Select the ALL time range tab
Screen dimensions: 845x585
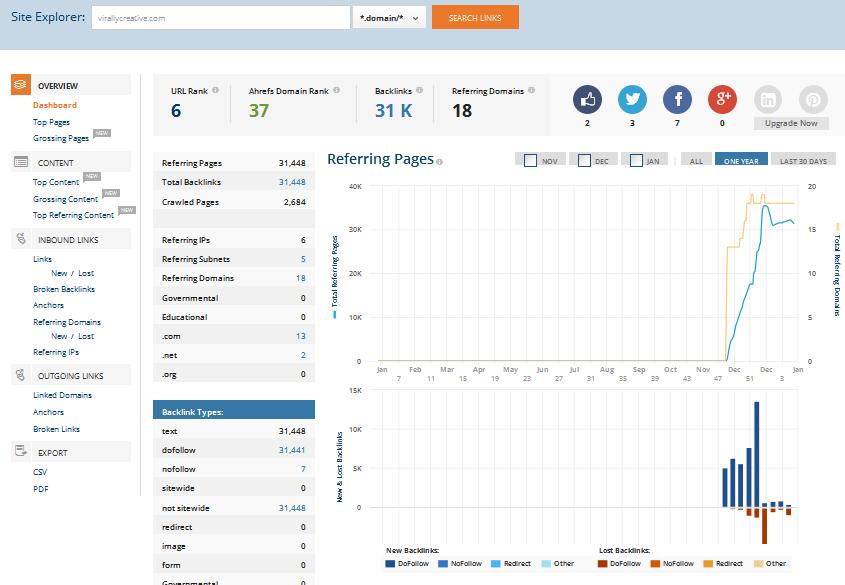(x=696, y=160)
